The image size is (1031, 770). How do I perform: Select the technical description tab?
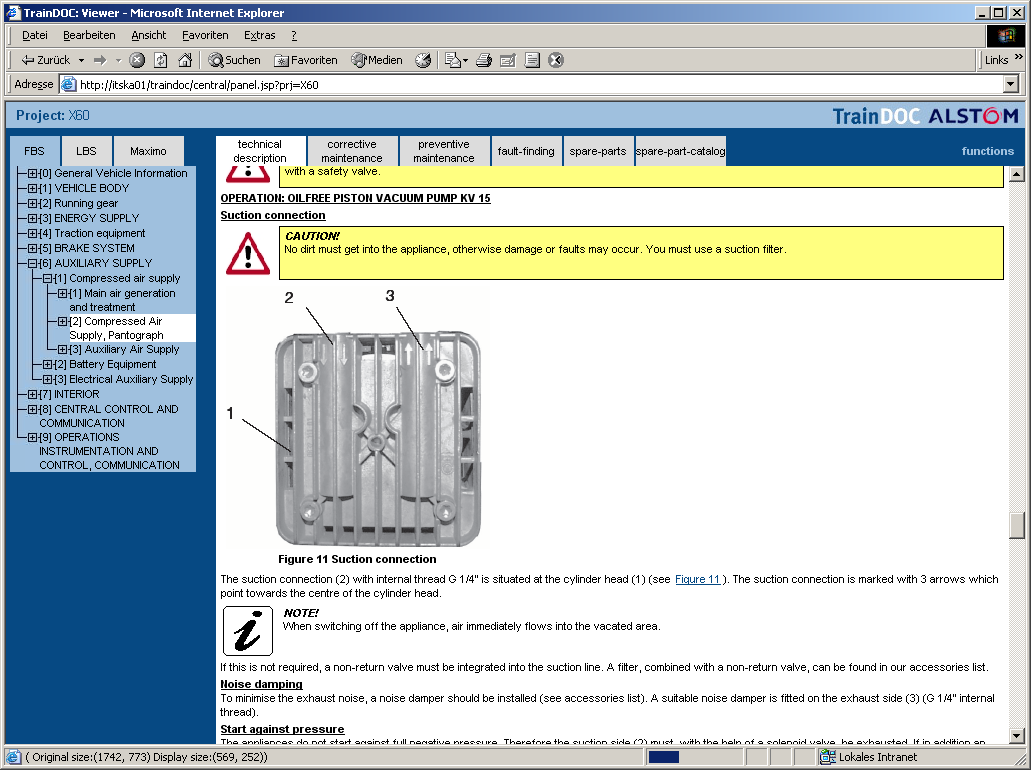click(x=260, y=151)
